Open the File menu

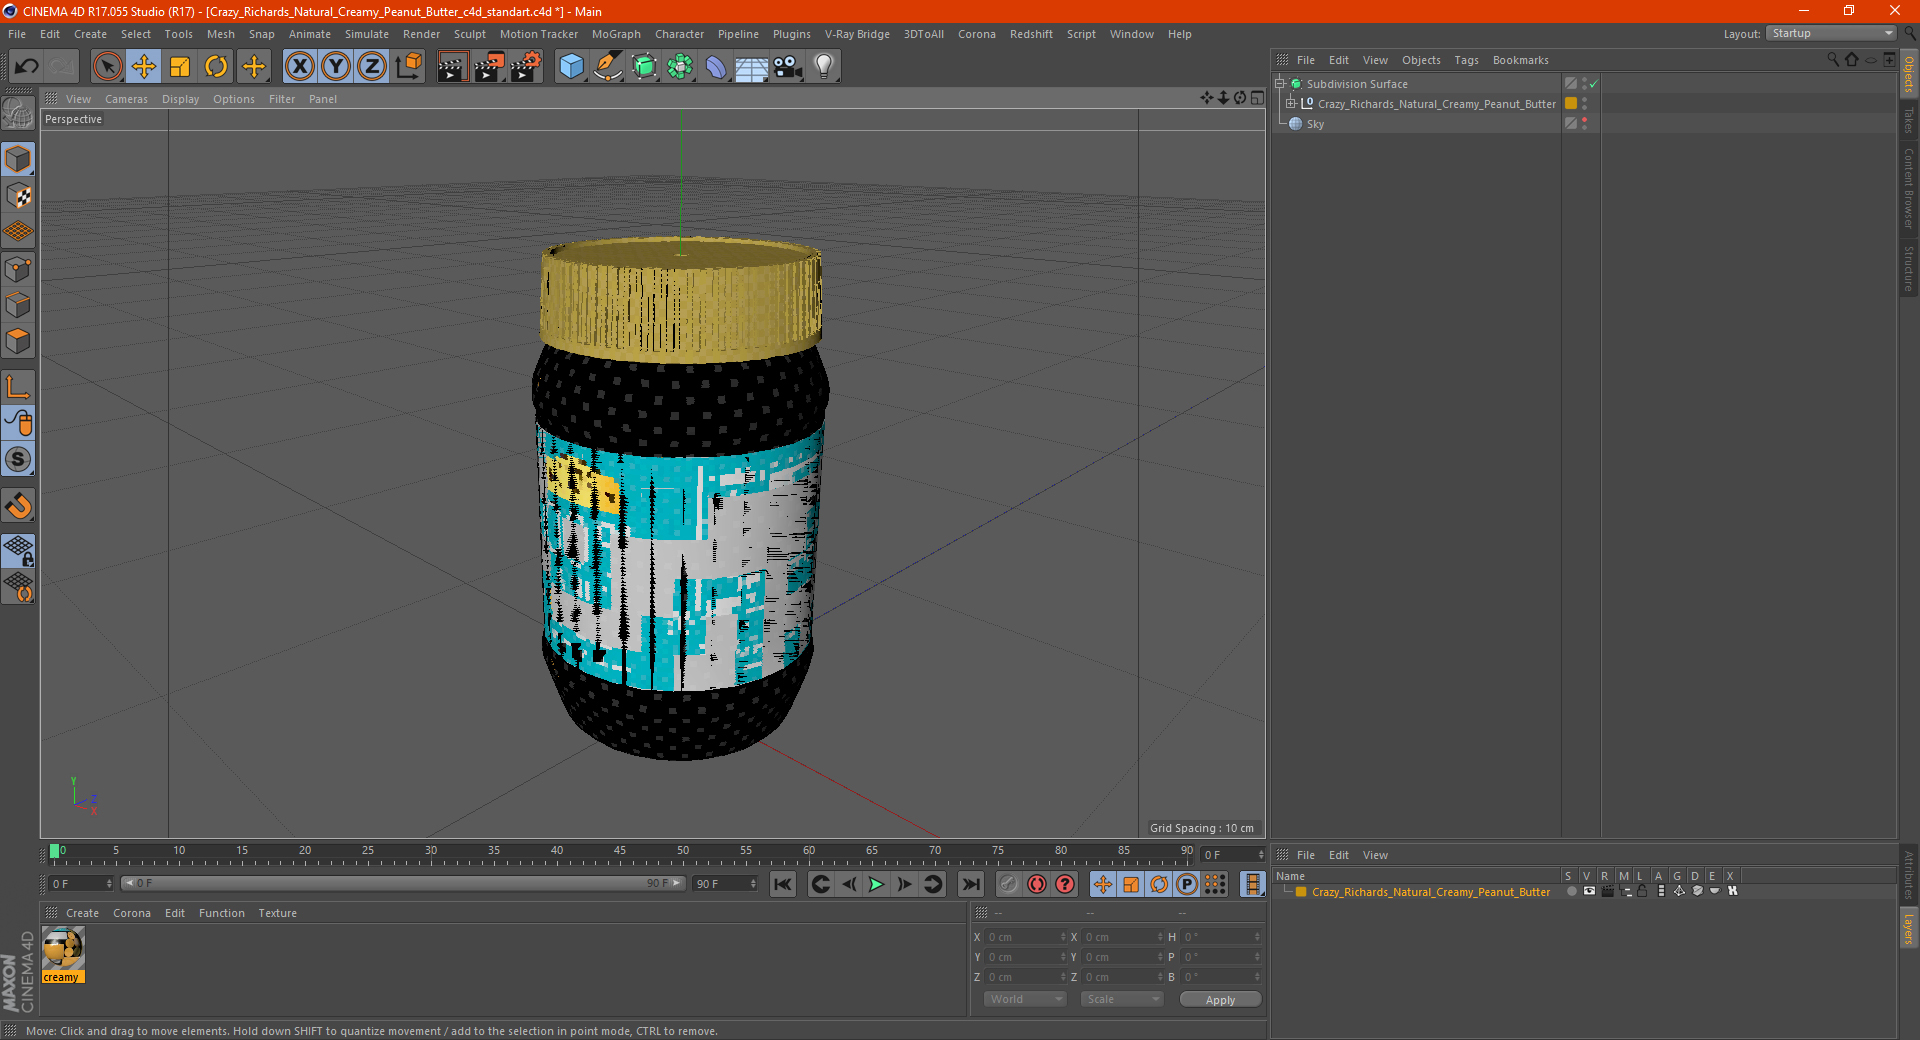tap(17, 34)
